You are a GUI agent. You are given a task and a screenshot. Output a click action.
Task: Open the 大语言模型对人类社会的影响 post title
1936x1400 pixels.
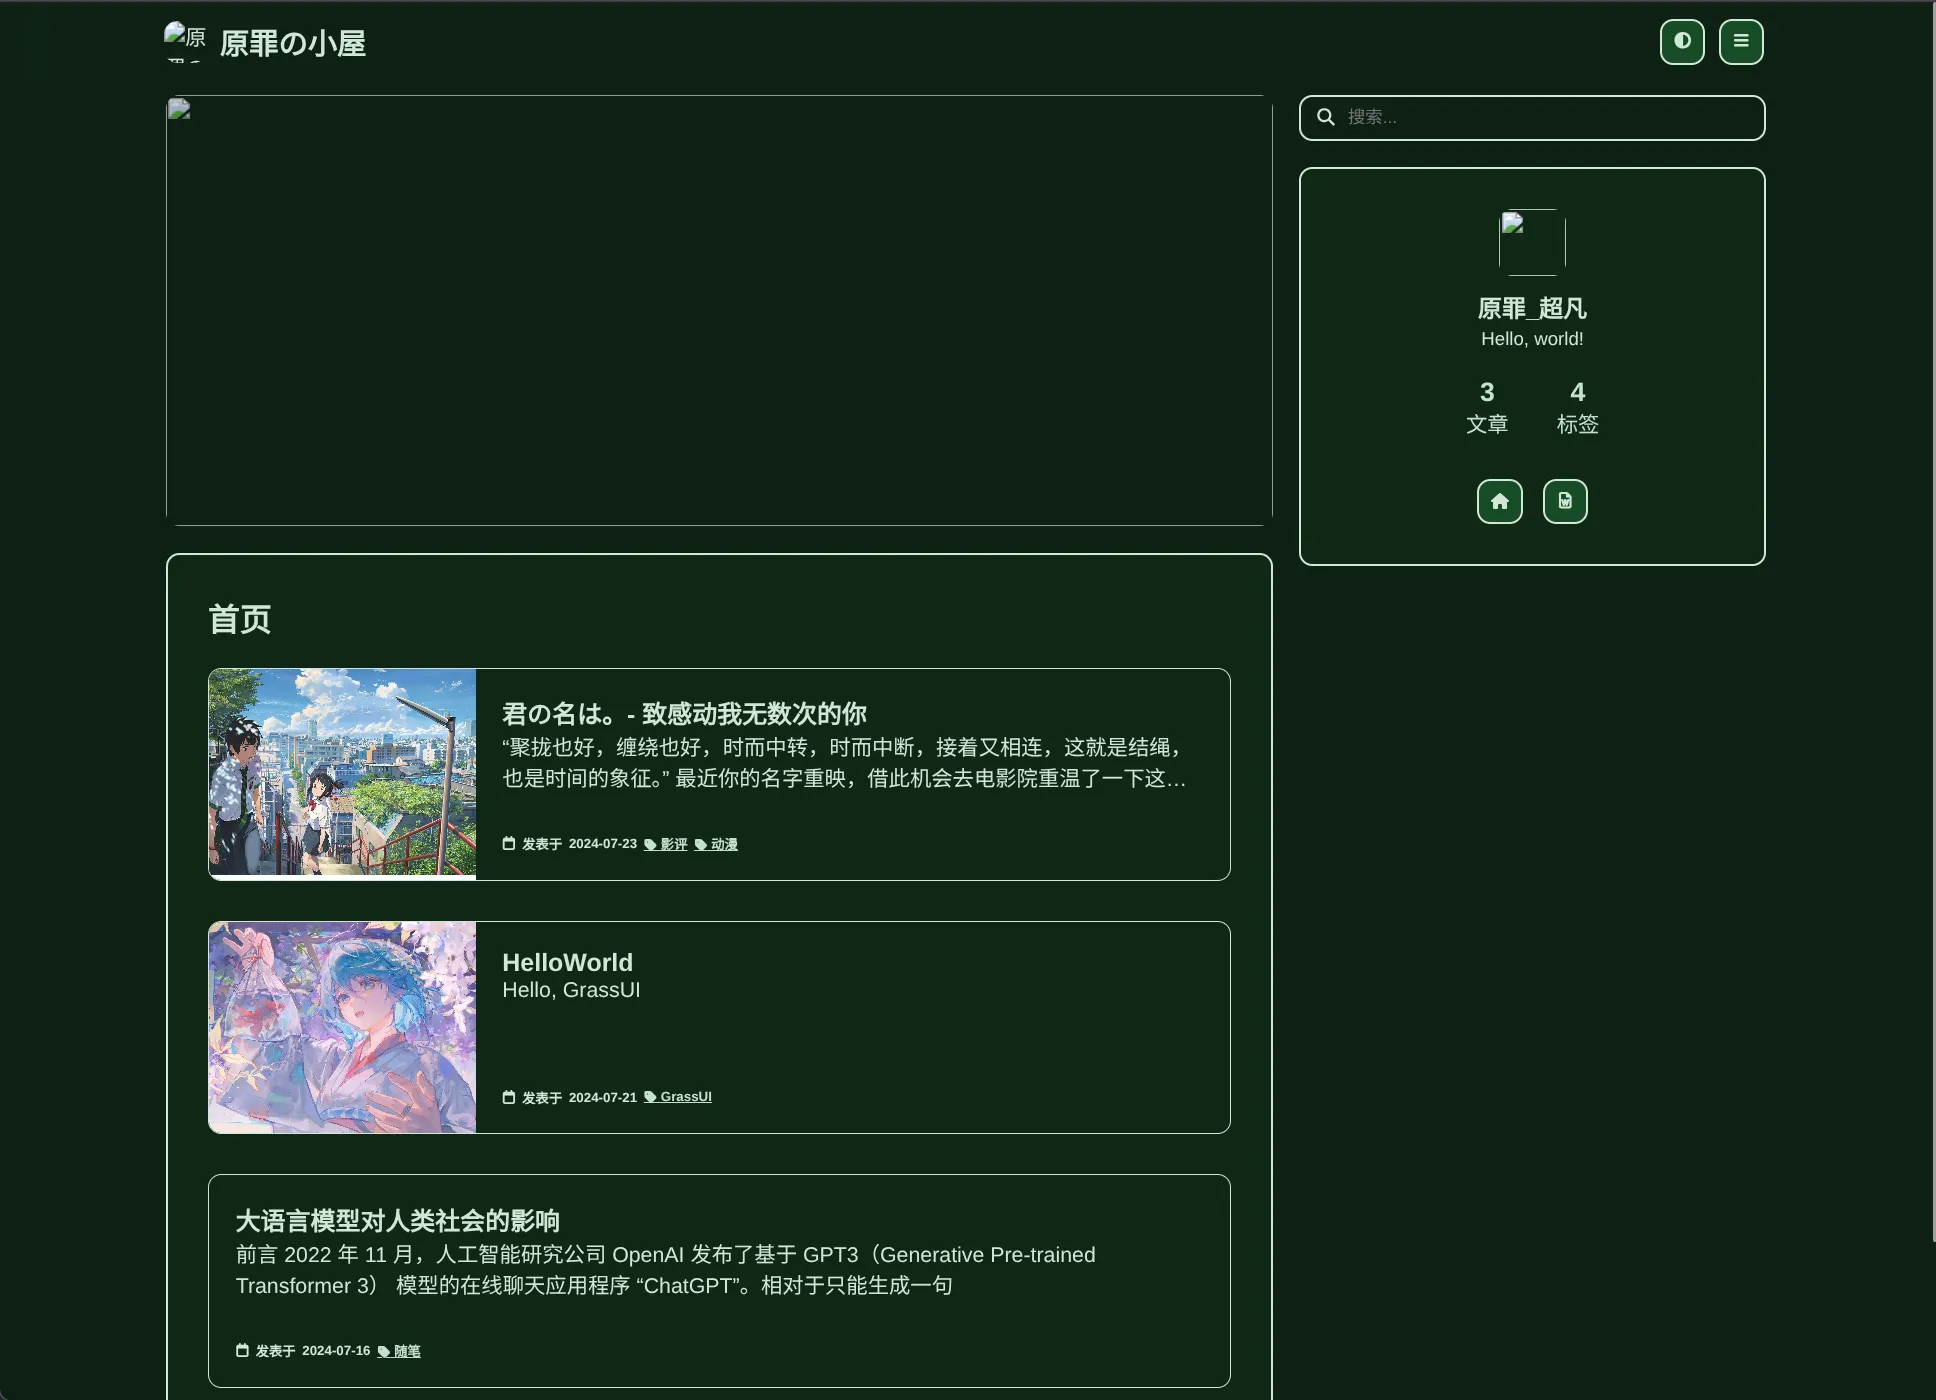398,1221
